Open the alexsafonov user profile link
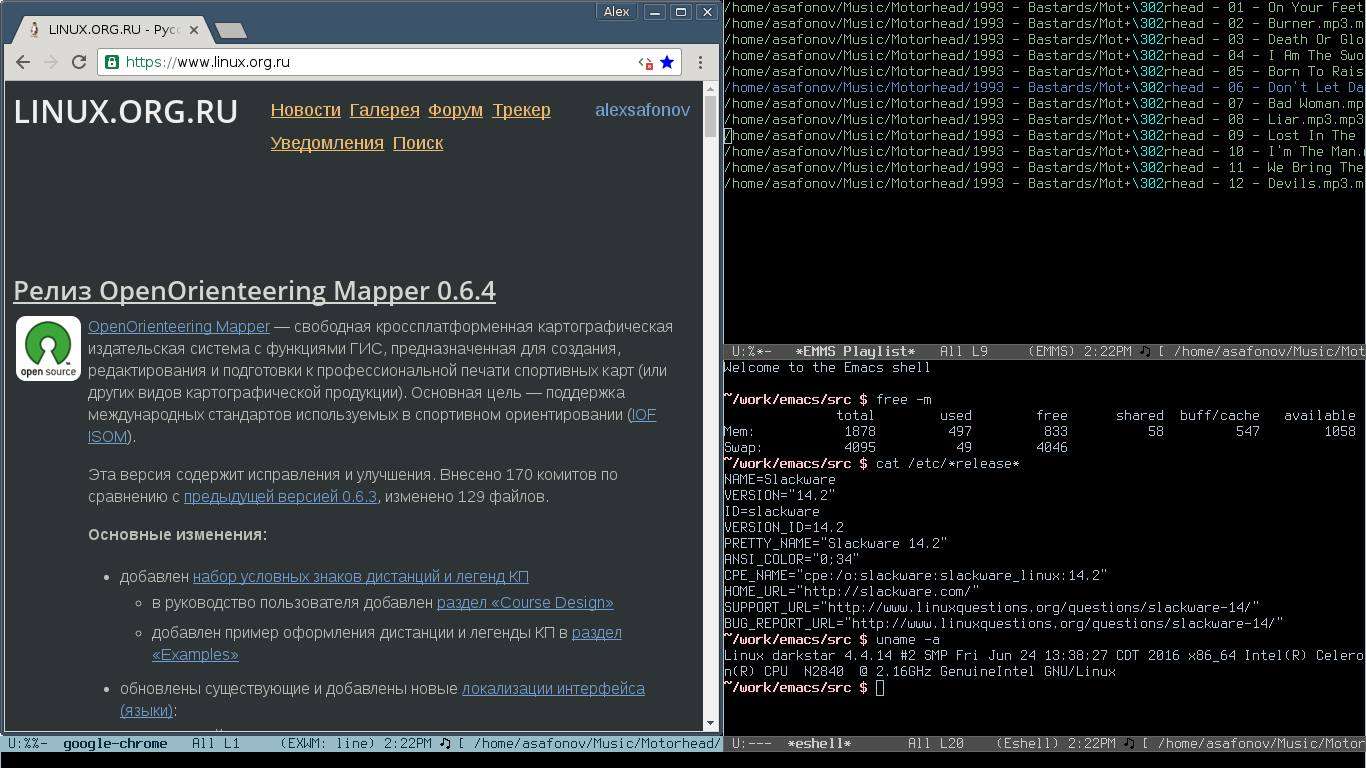This screenshot has height=768, width=1366. 642,110
